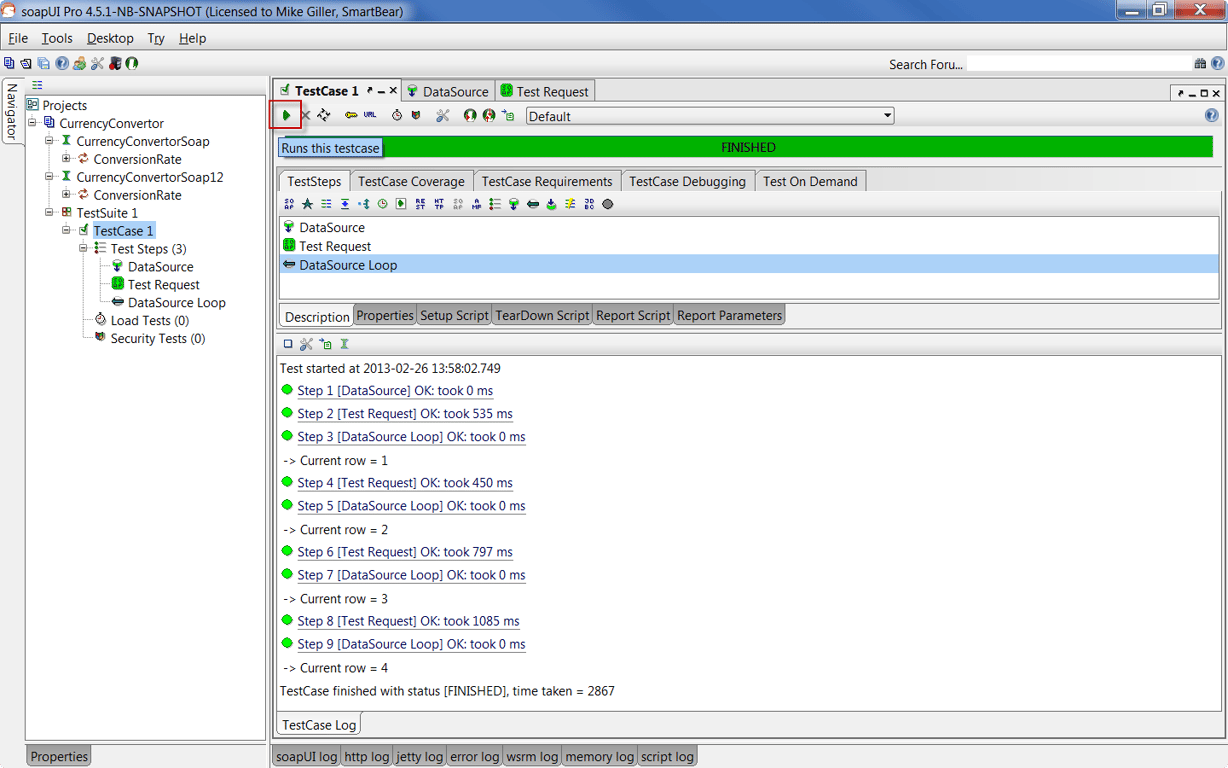Open Step 8 Test Request 1085 ms link

coord(408,621)
